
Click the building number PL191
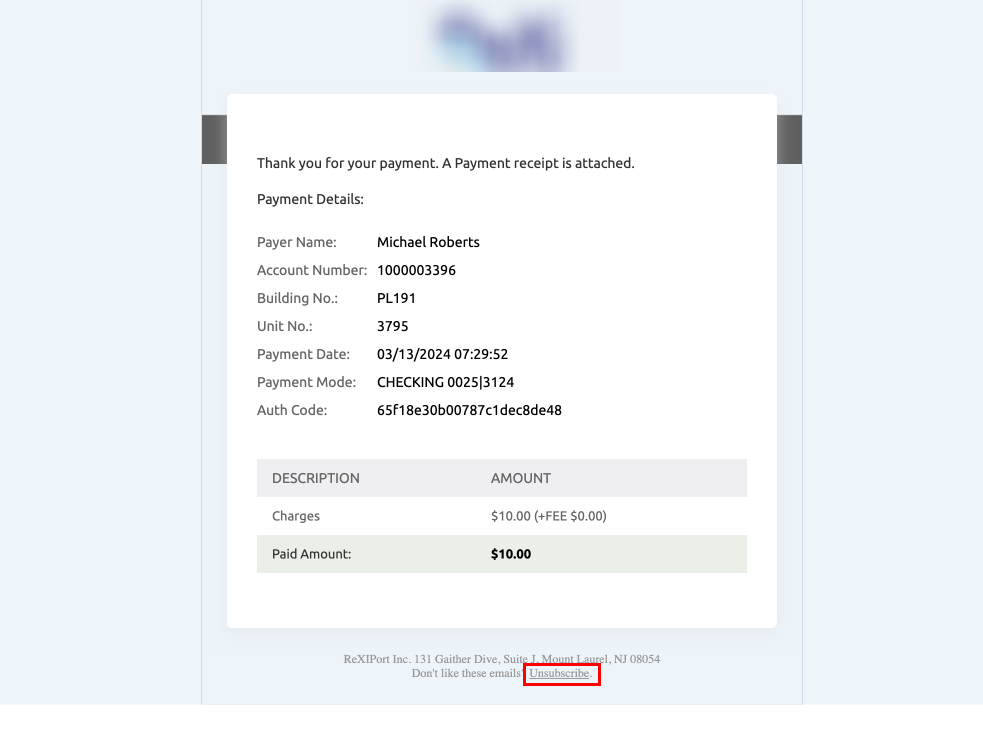click(x=396, y=298)
